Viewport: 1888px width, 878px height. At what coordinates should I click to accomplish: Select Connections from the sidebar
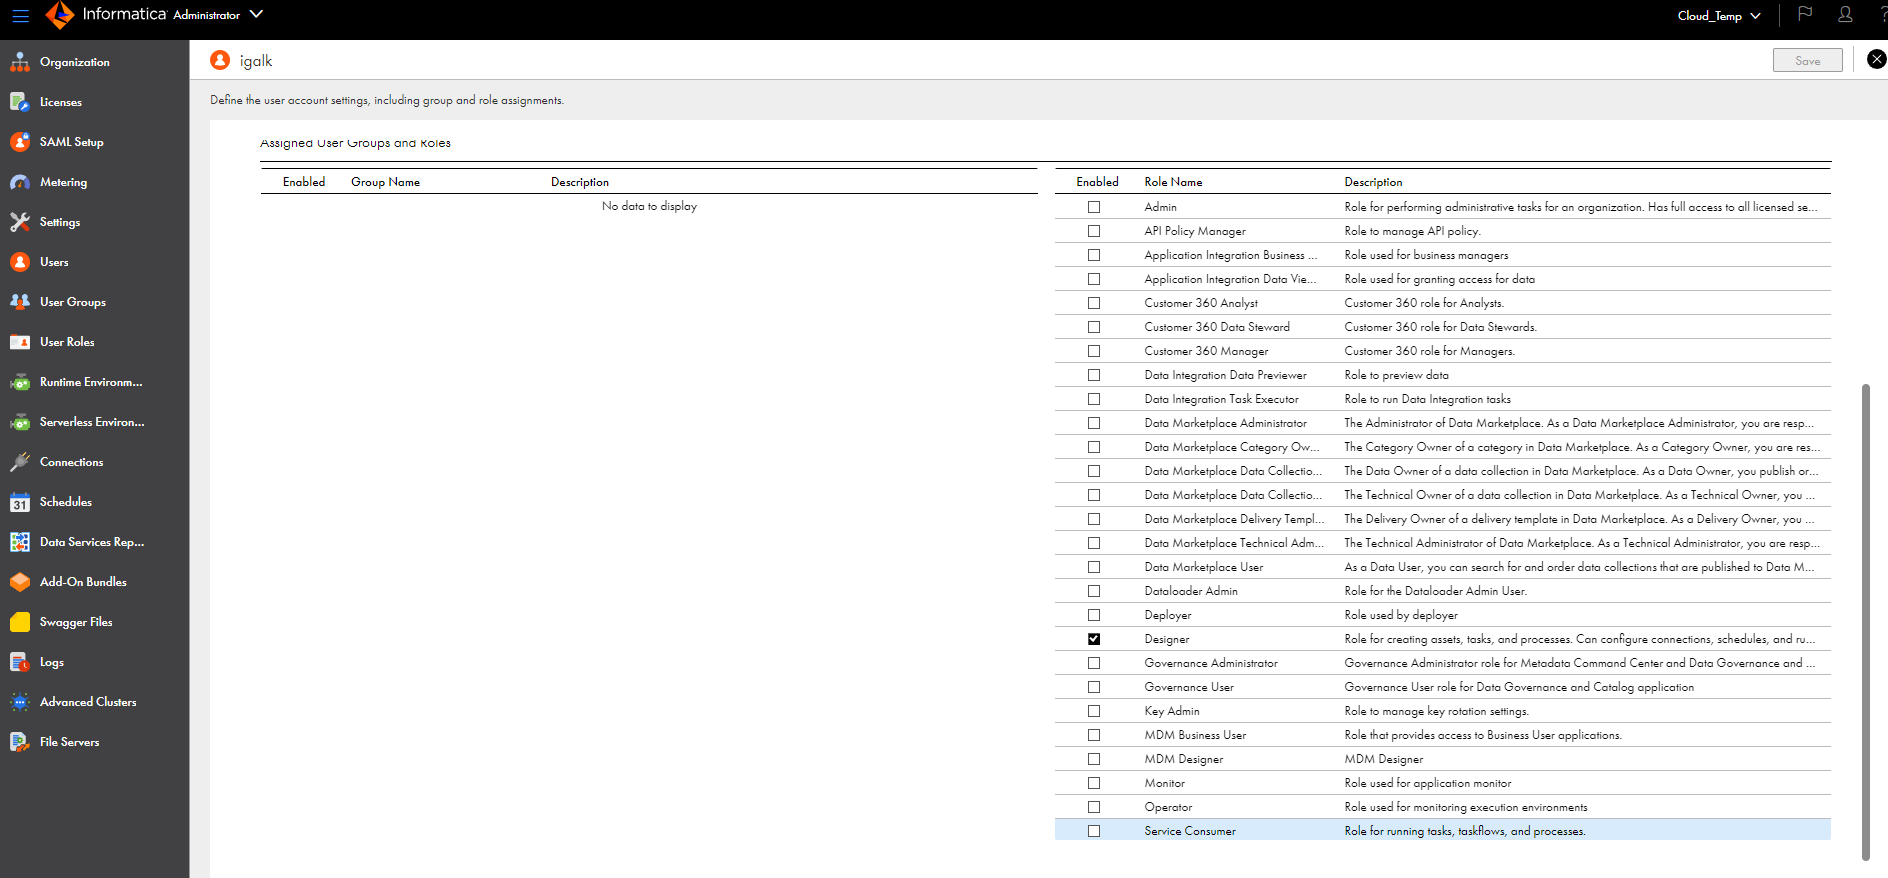tap(71, 462)
